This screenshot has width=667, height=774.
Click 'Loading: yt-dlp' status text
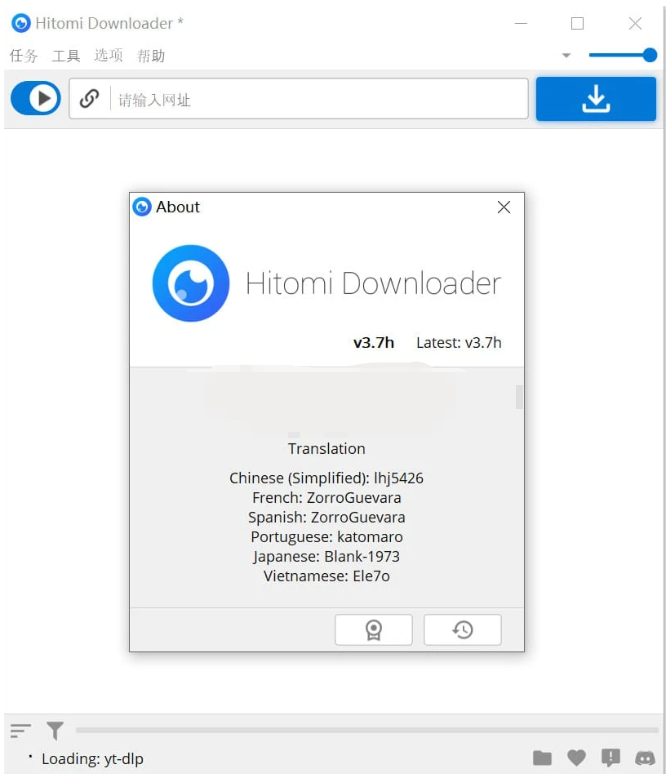pos(92,759)
